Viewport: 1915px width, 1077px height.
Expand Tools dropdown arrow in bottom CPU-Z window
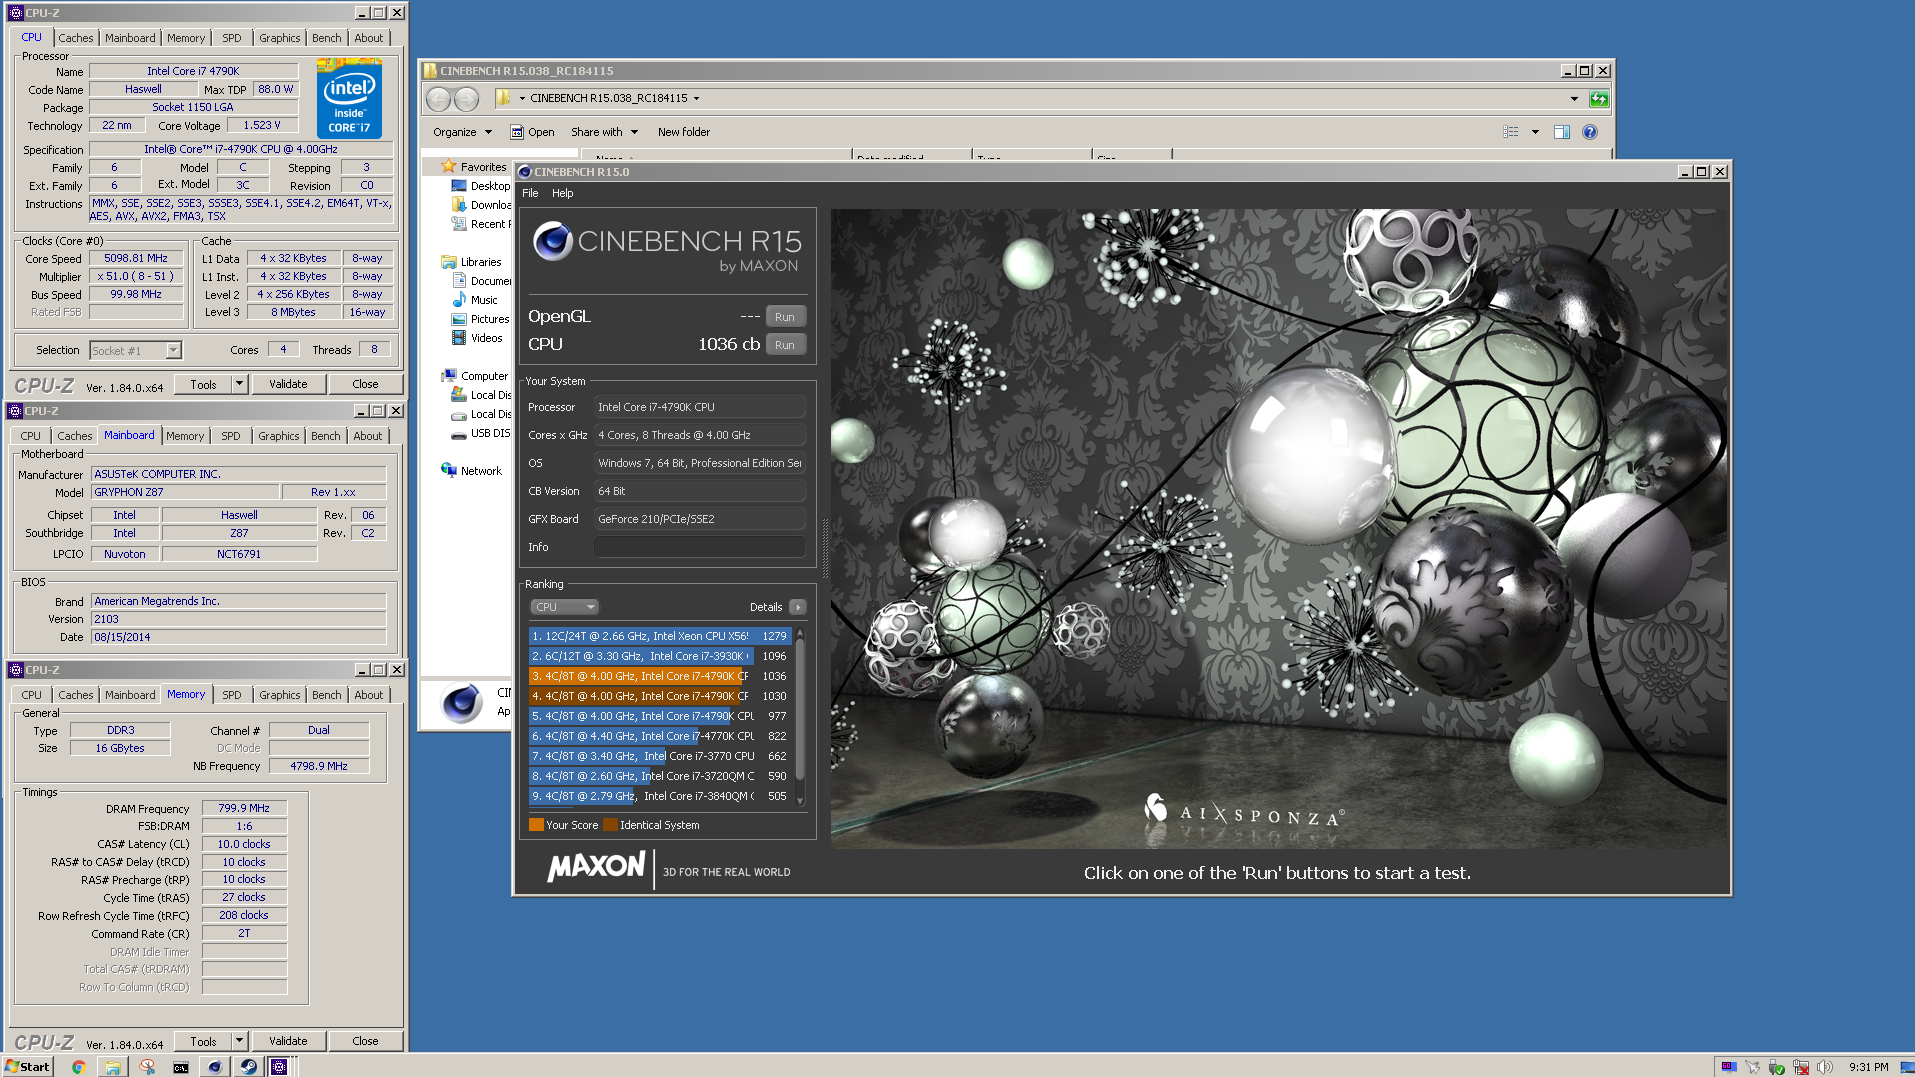pyautogui.click(x=239, y=1041)
